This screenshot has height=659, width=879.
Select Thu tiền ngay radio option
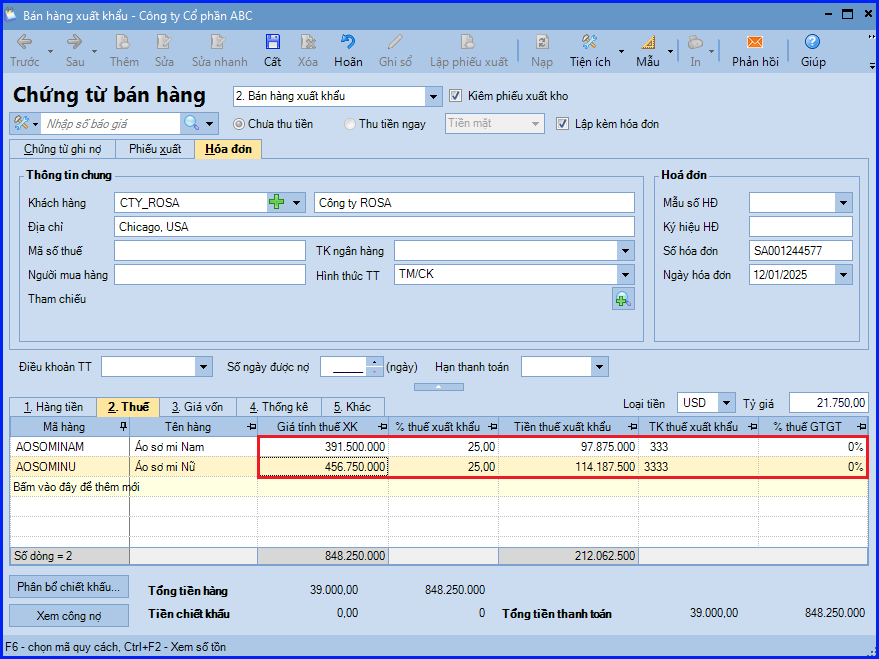[x=350, y=124]
